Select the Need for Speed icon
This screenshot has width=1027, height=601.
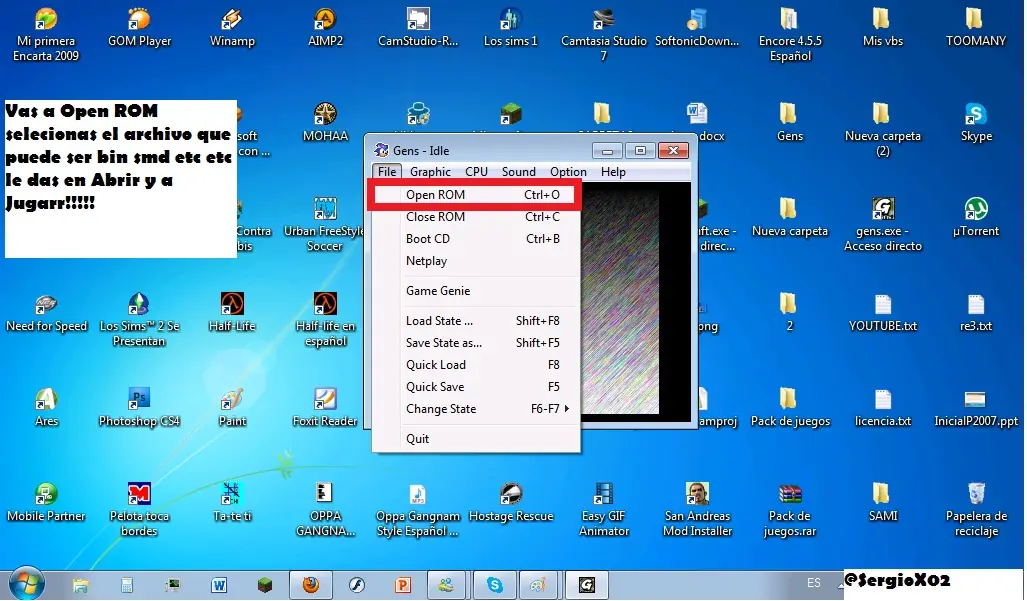click(46, 314)
